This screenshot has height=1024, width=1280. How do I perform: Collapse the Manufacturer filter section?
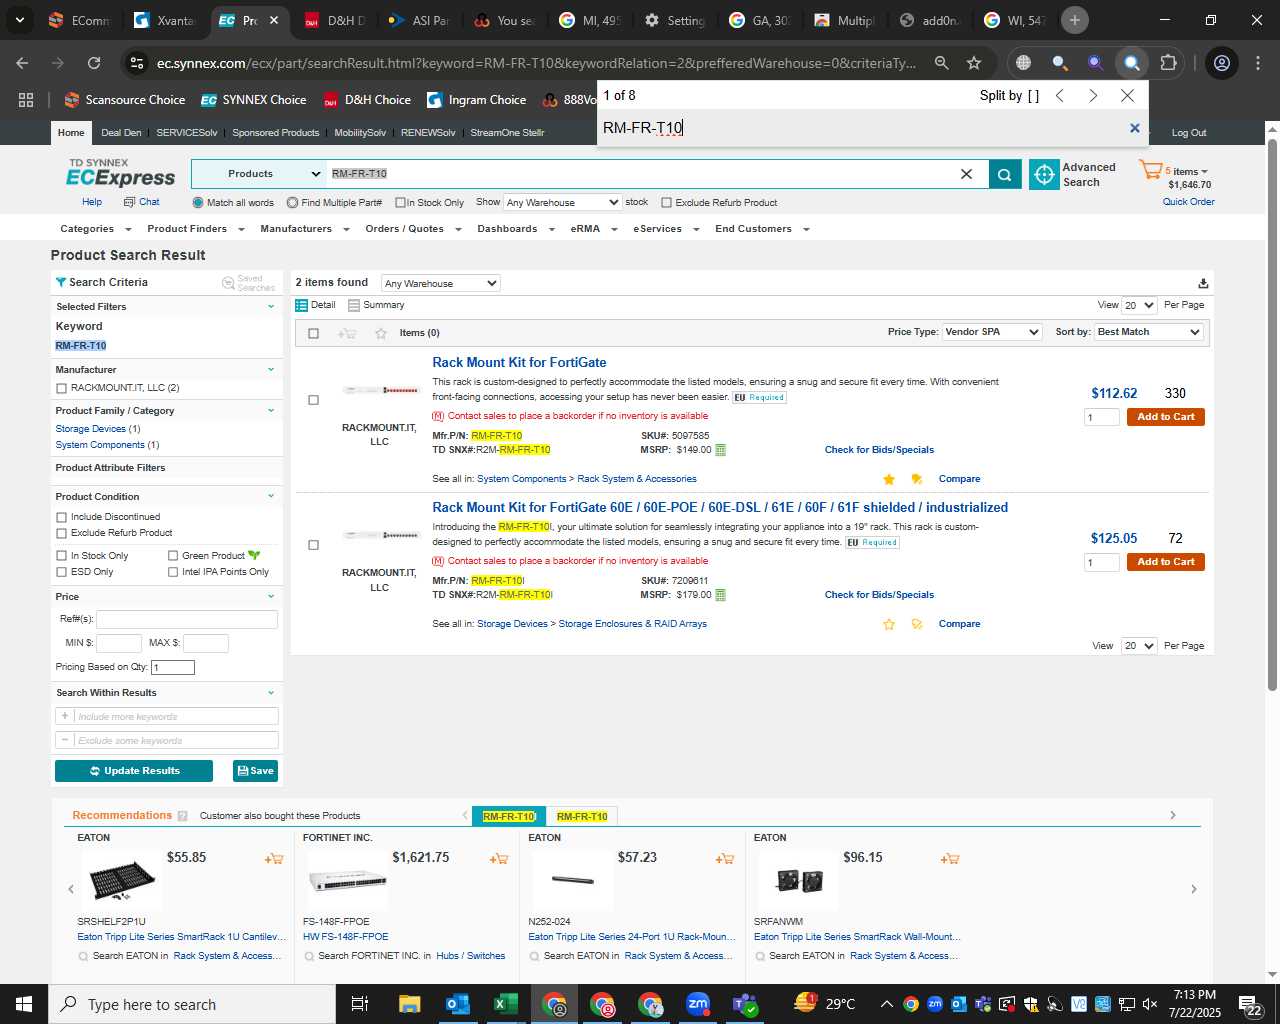coord(271,370)
